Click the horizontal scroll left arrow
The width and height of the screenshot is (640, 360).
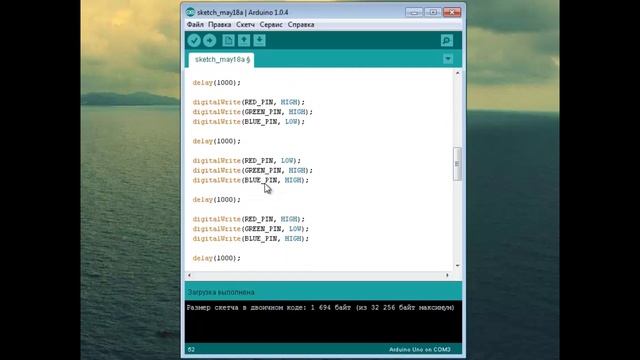tap(189, 276)
